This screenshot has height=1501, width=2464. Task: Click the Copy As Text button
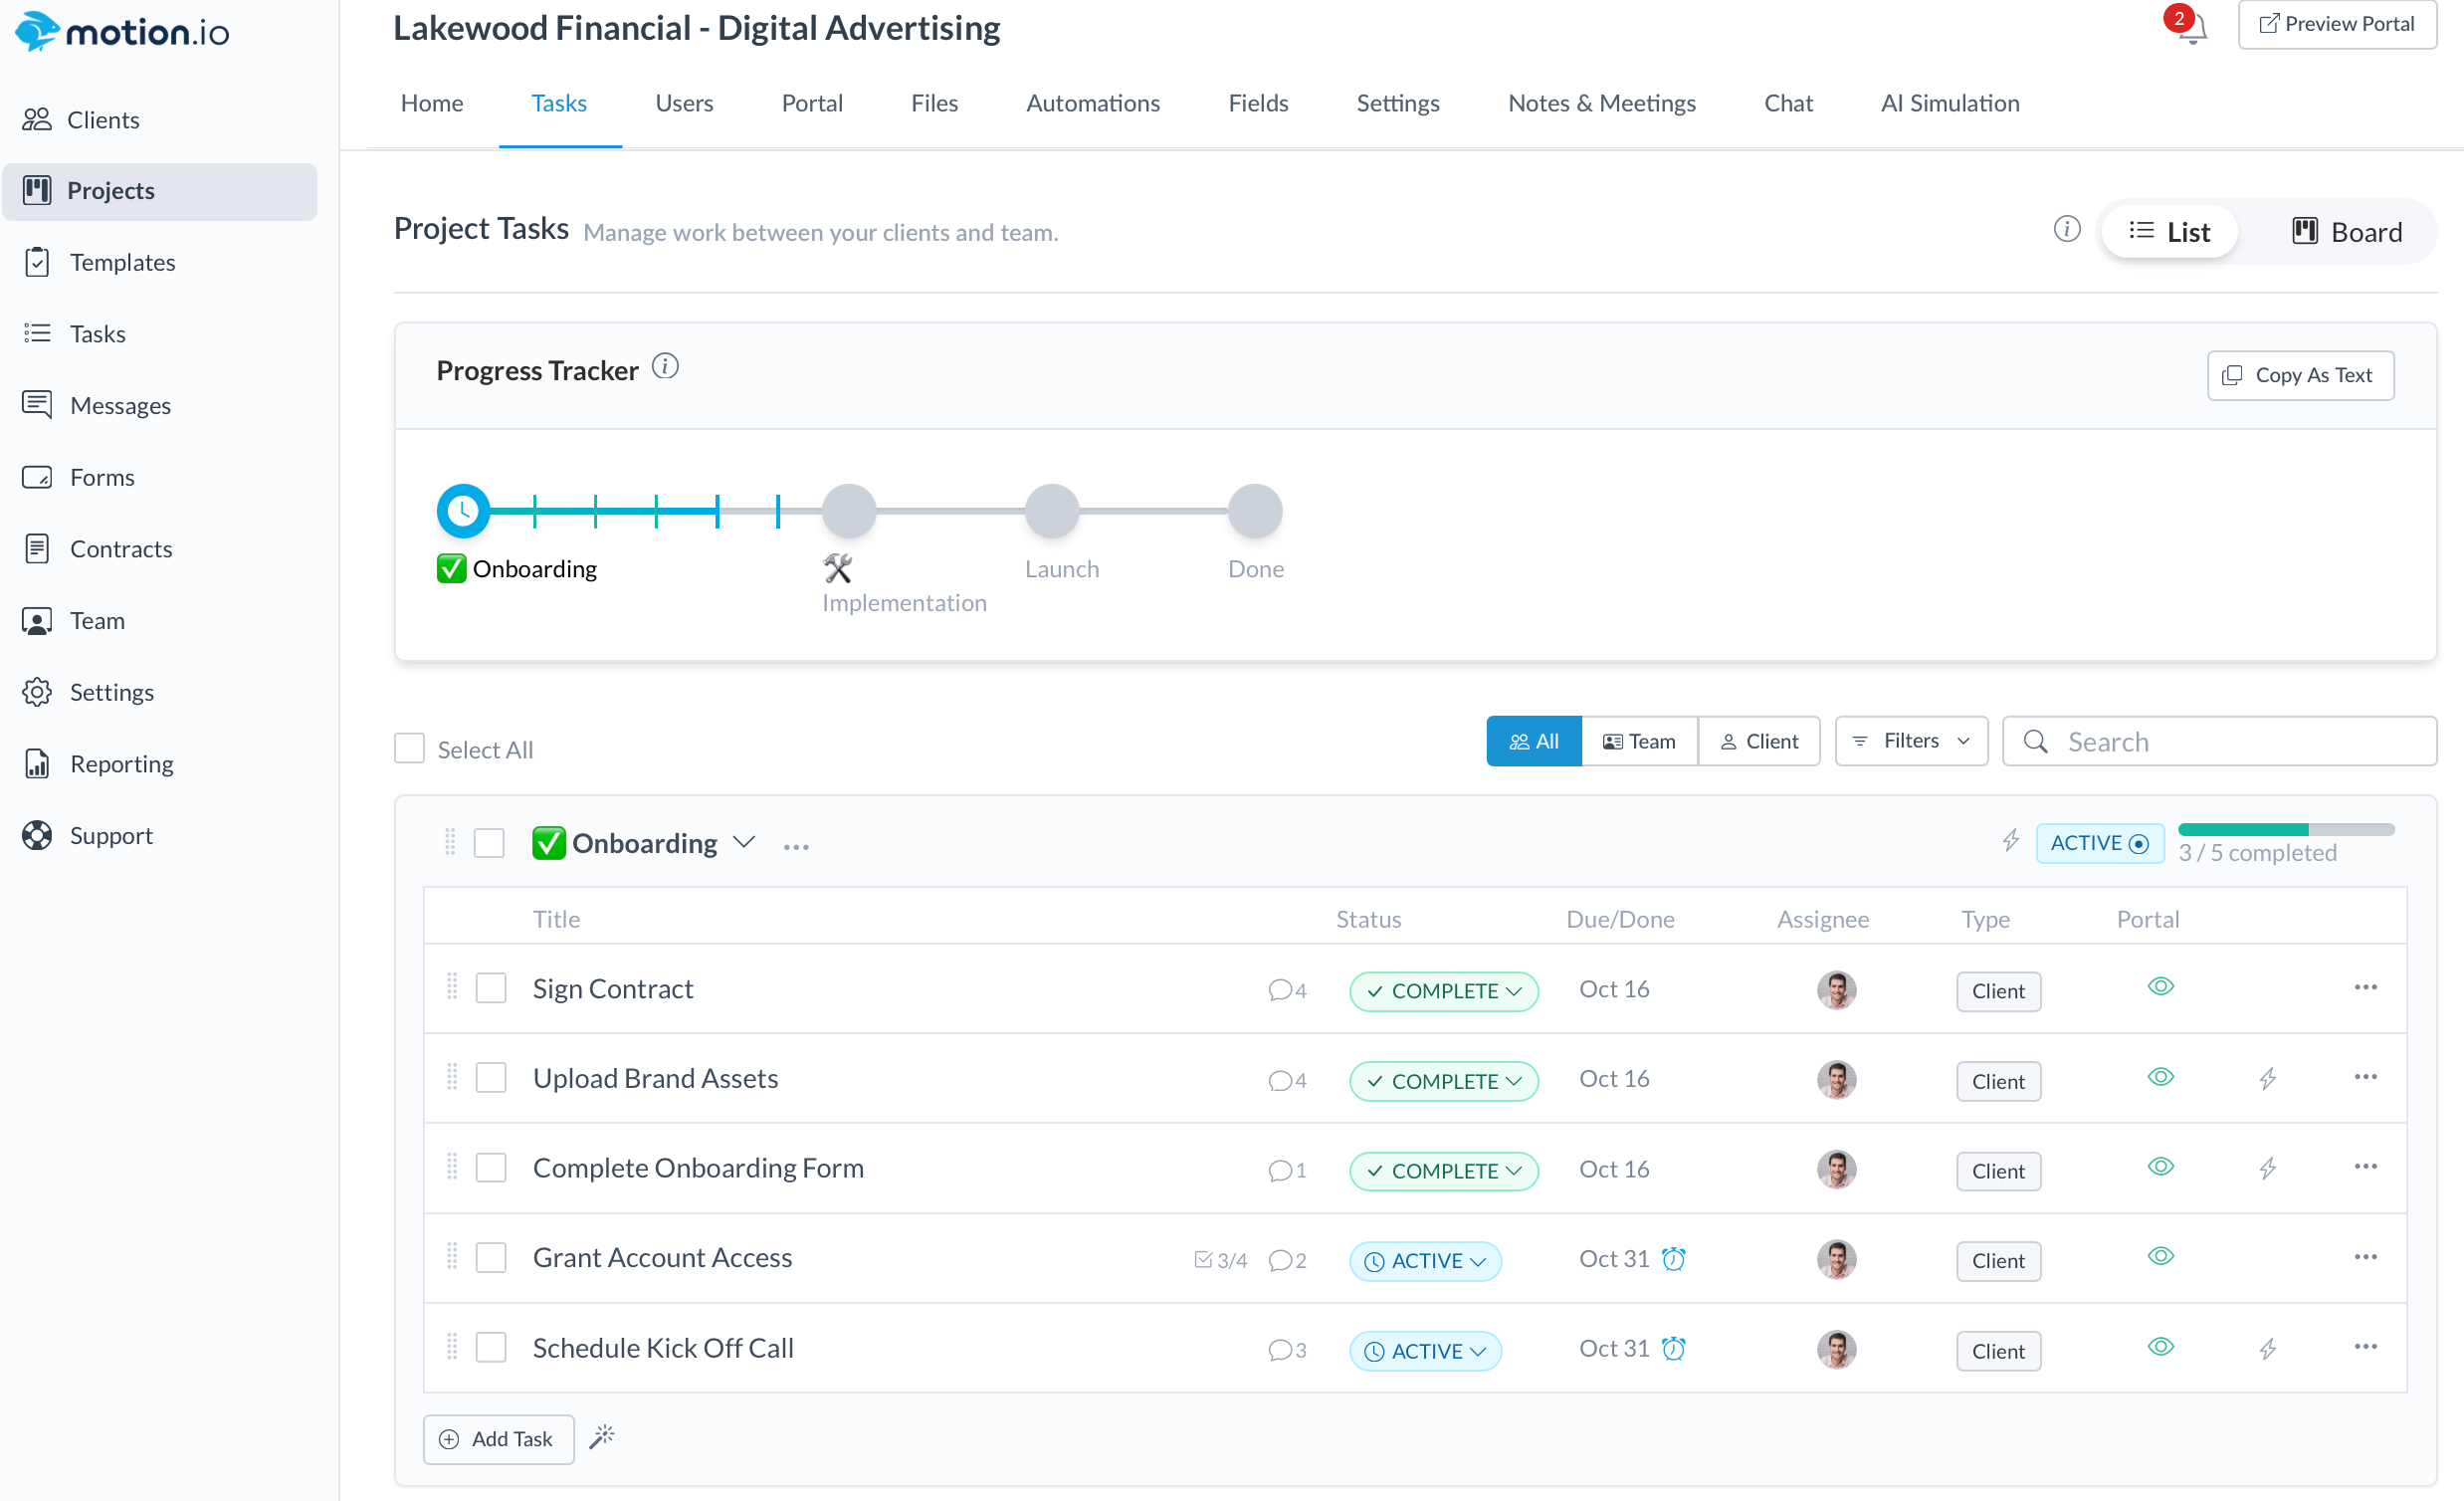coord(2299,375)
